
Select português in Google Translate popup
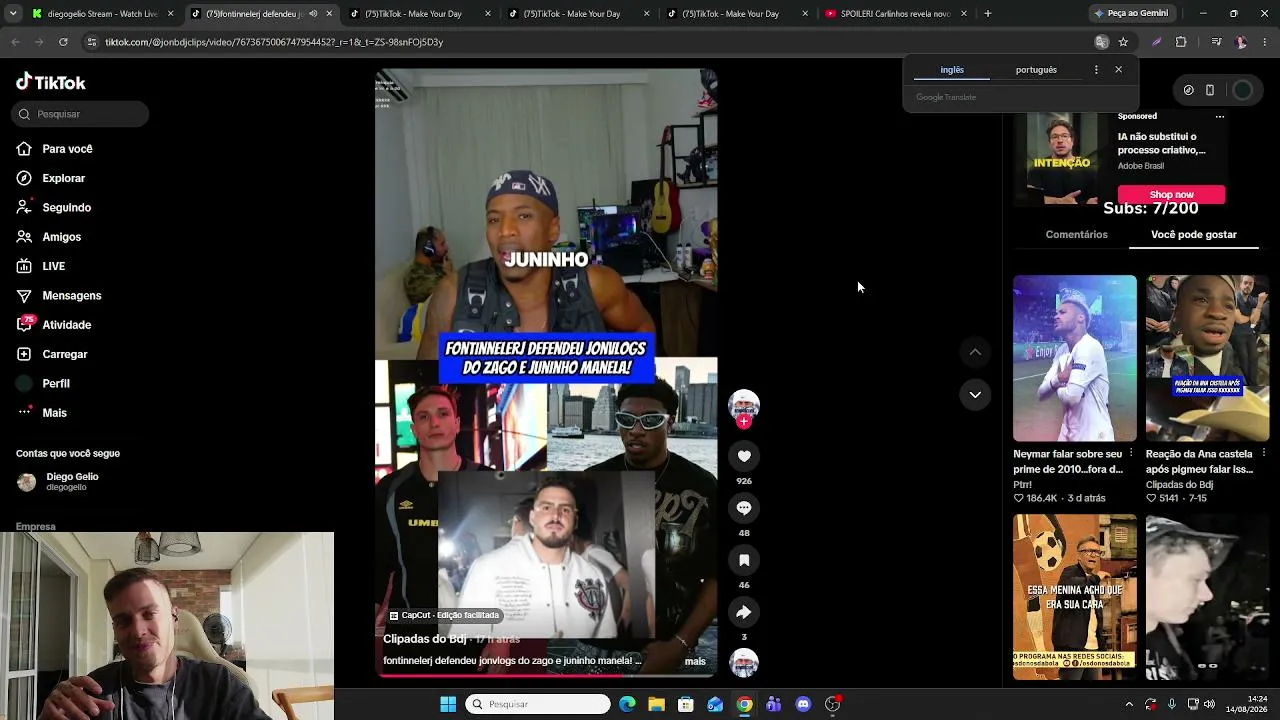point(1036,70)
